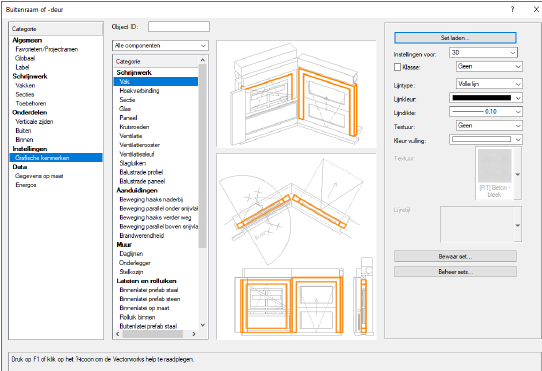Select Verticale zijden under Onderdelen
Screen dimensions: 542x371
tap(34, 122)
